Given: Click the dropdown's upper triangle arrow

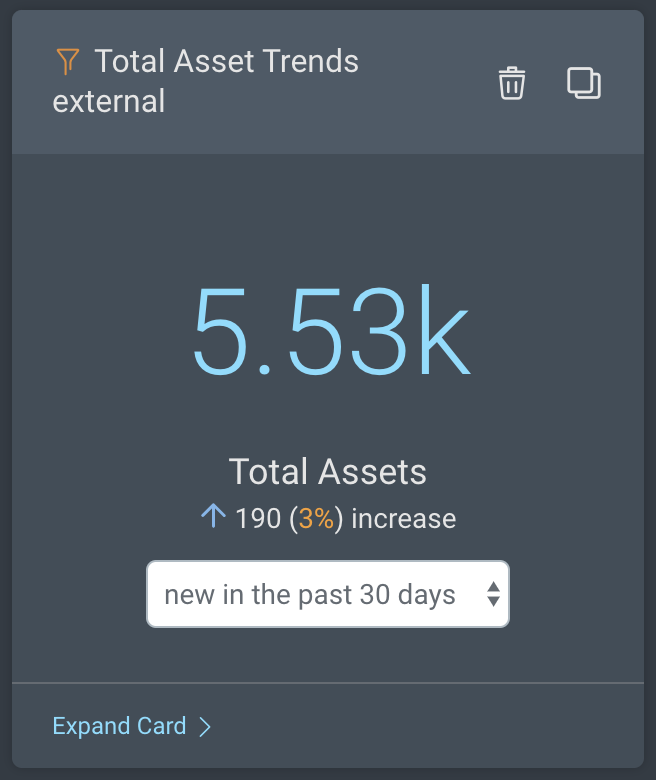Looking at the screenshot, I should (x=493, y=587).
